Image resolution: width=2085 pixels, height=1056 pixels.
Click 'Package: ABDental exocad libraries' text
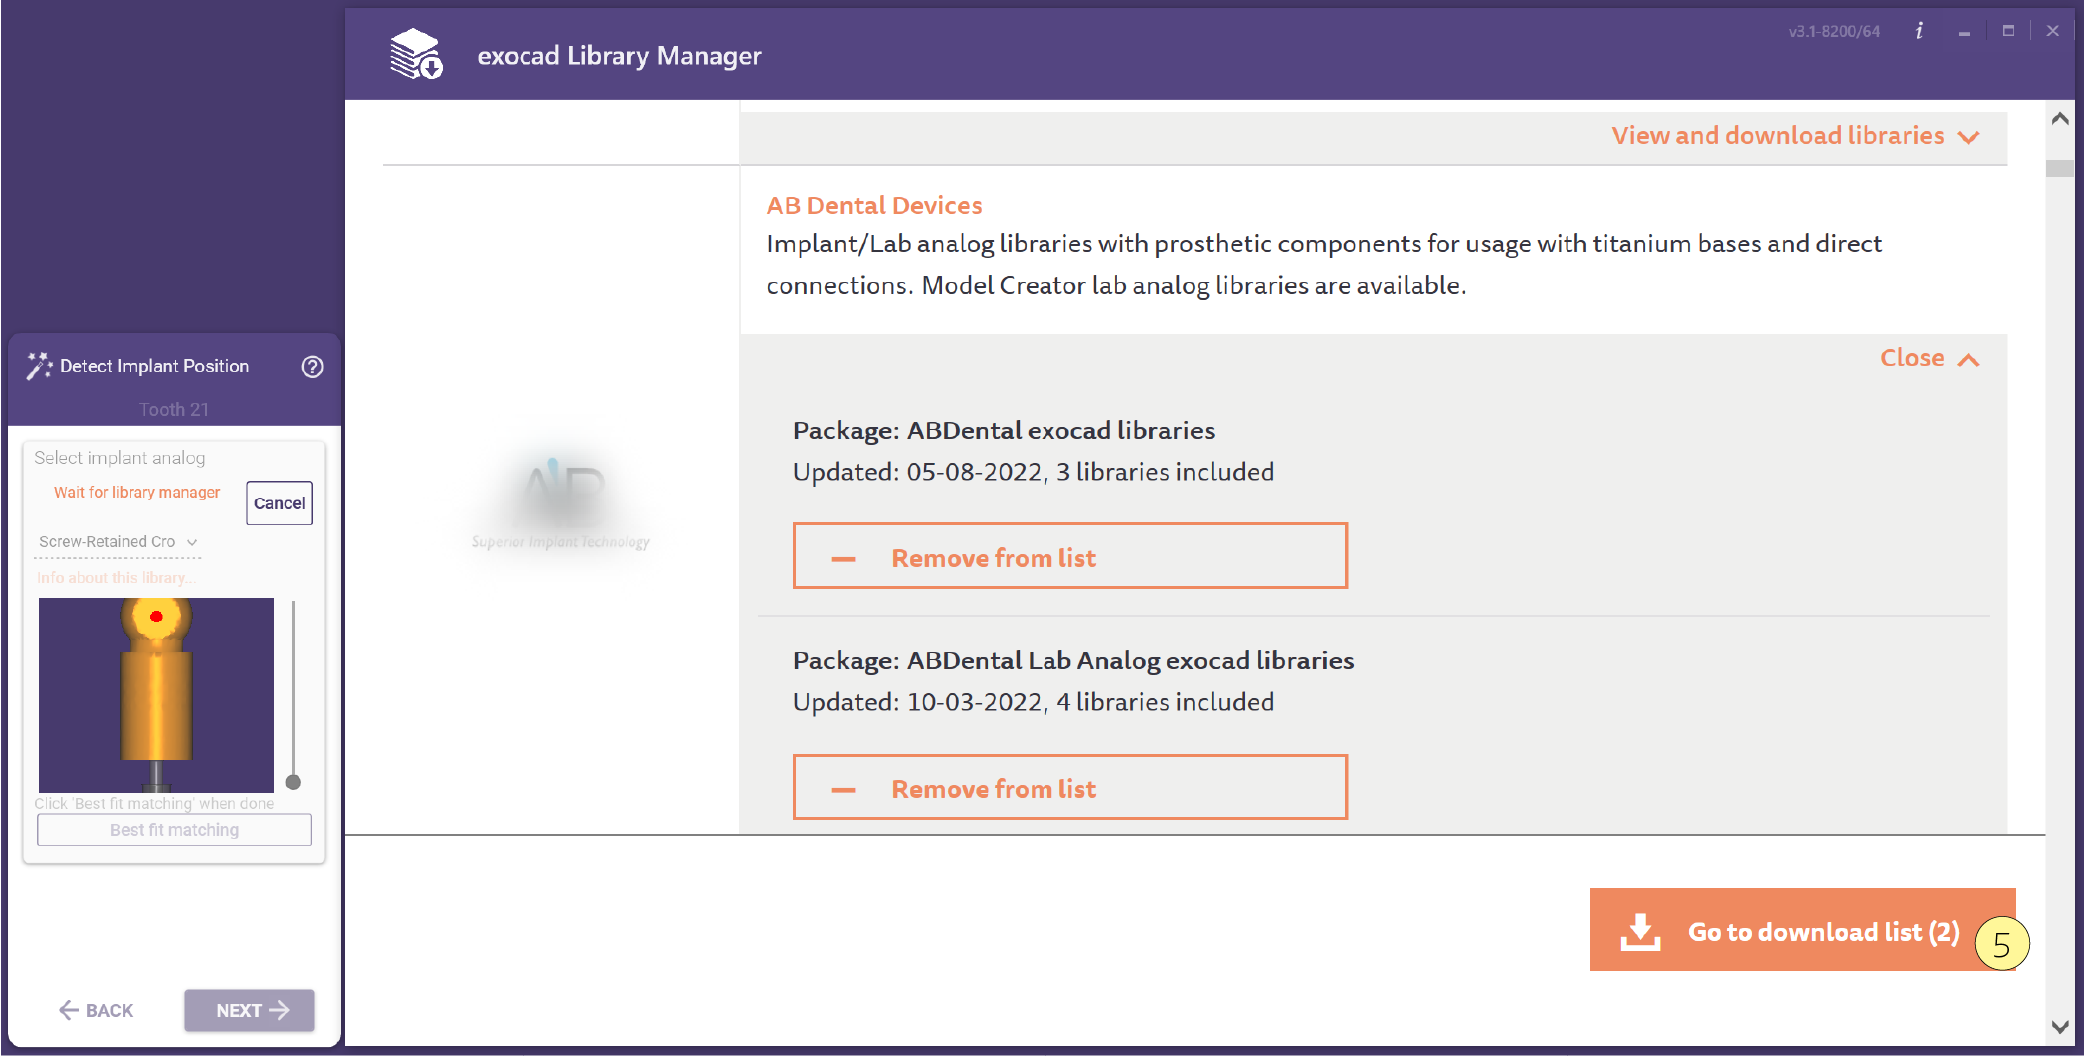coord(1004,430)
